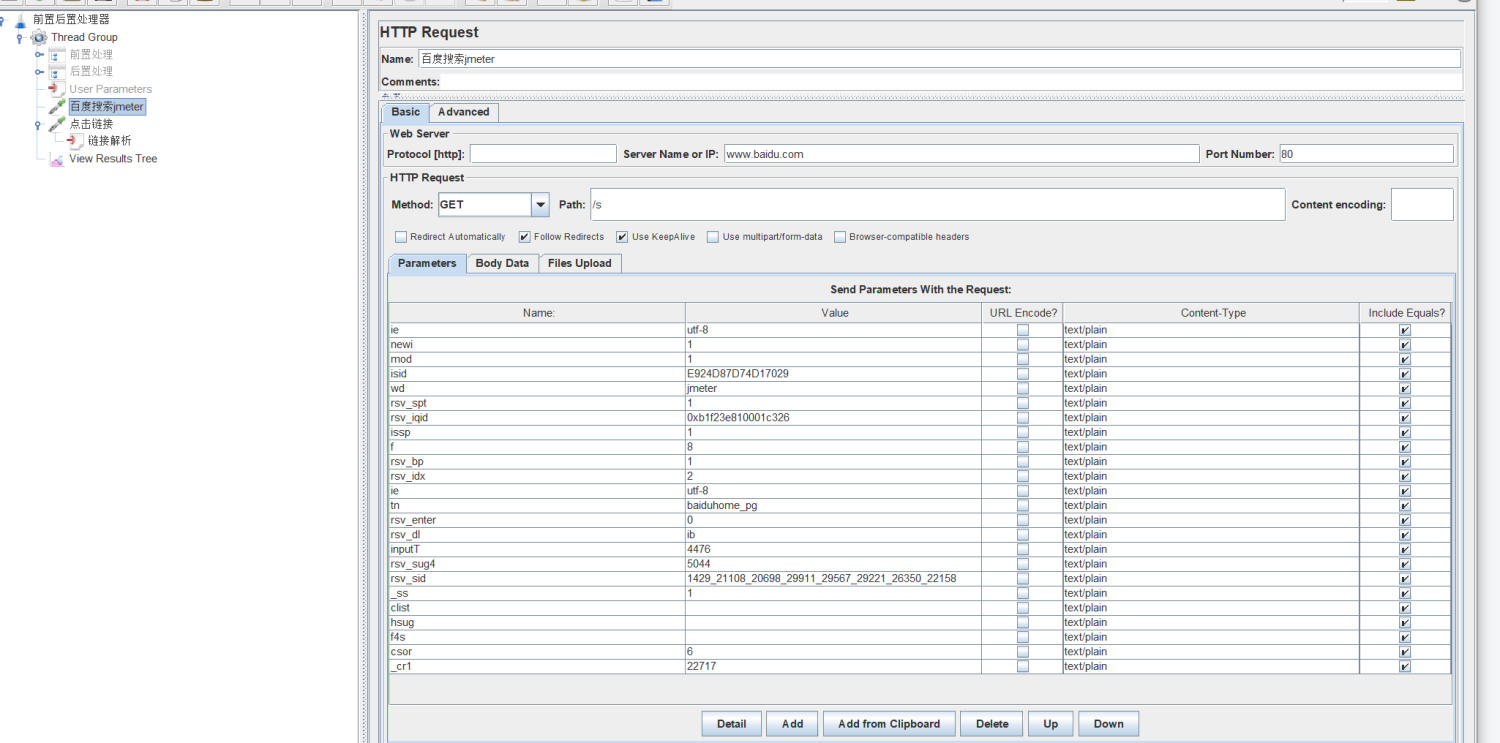The height and width of the screenshot is (743, 1500).
Task: Click the 点击链接 sampler pipette icon
Action: pos(57,124)
